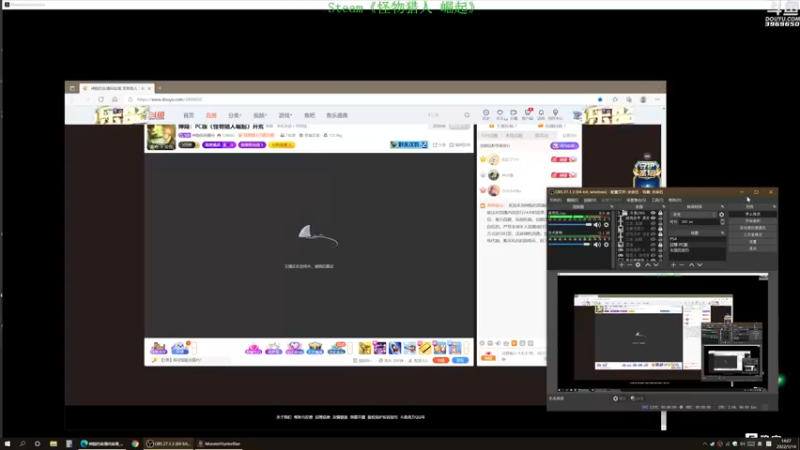
Task: Click the orange button below gift bar
Action: [440, 360]
